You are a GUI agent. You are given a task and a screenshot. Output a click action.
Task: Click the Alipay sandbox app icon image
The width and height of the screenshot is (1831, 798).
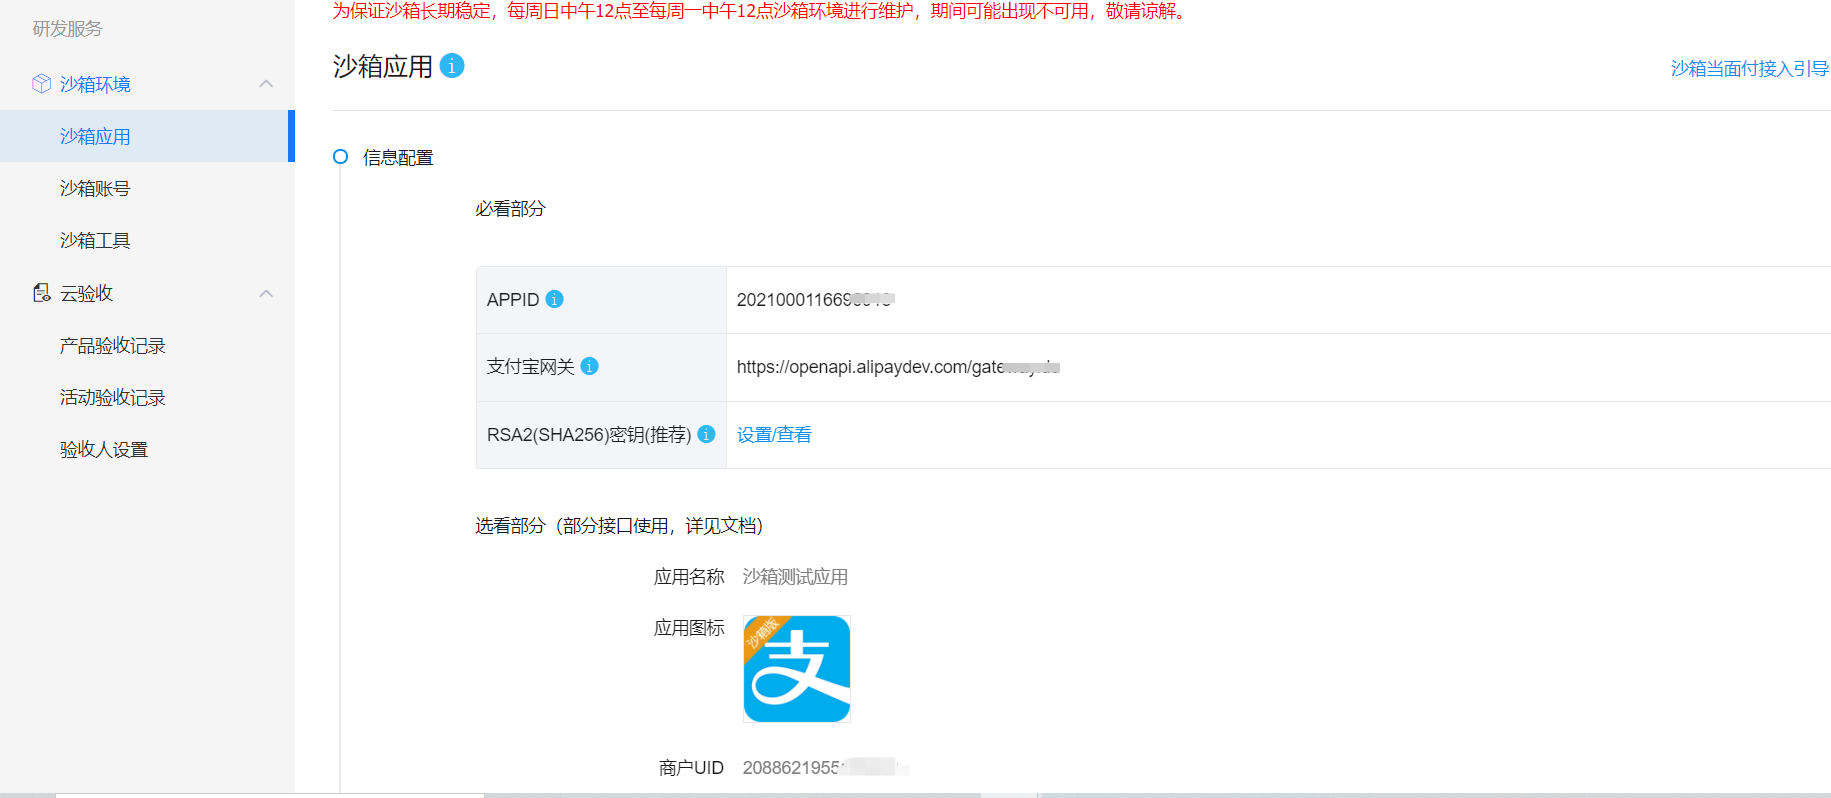tap(797, 669)
